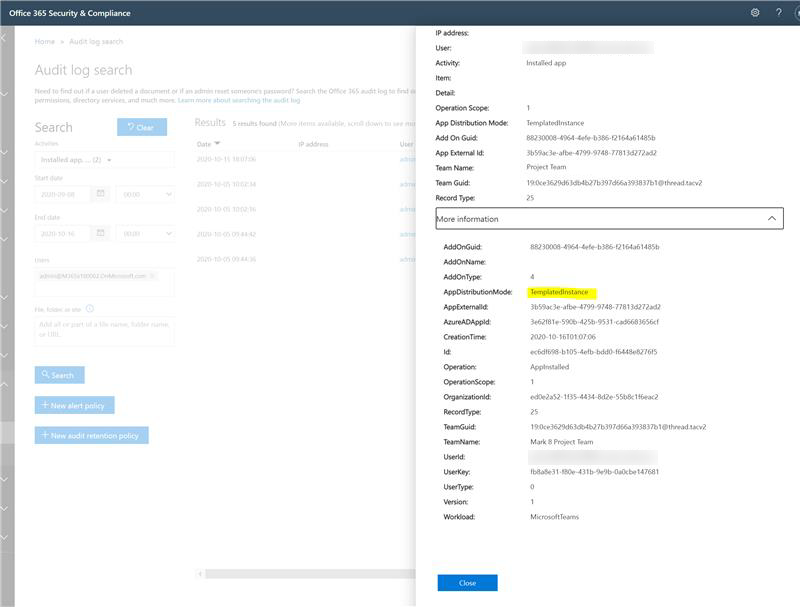Click the Search button

pyautogui.click(x=60, y=375)
